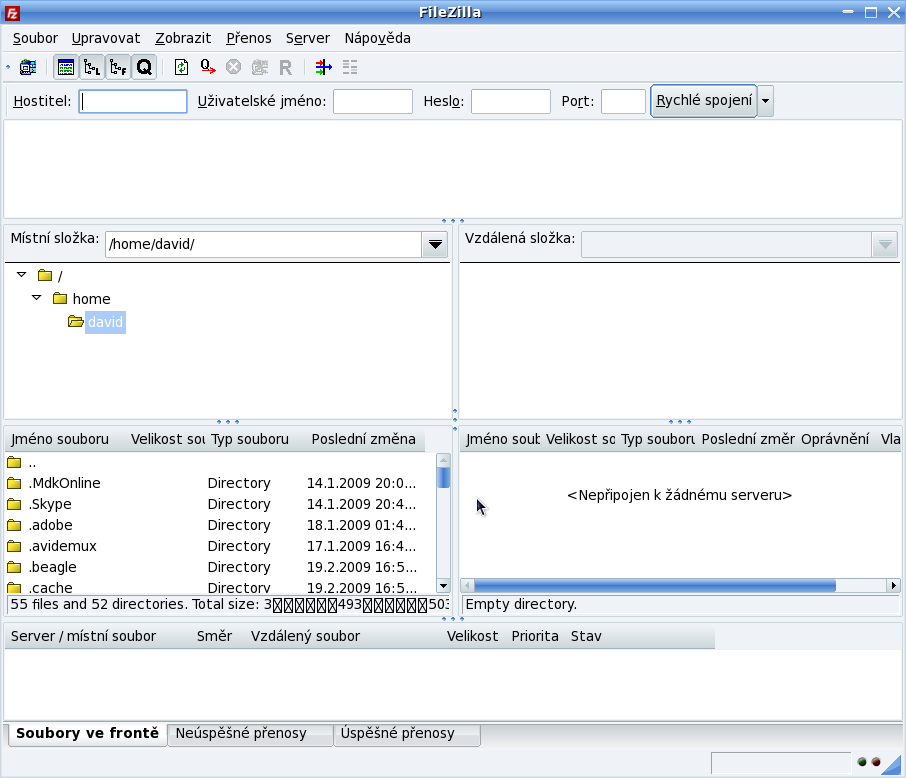Click the 'Empty directory.' status text
The image size is (906, 778).
coord(521,605)
